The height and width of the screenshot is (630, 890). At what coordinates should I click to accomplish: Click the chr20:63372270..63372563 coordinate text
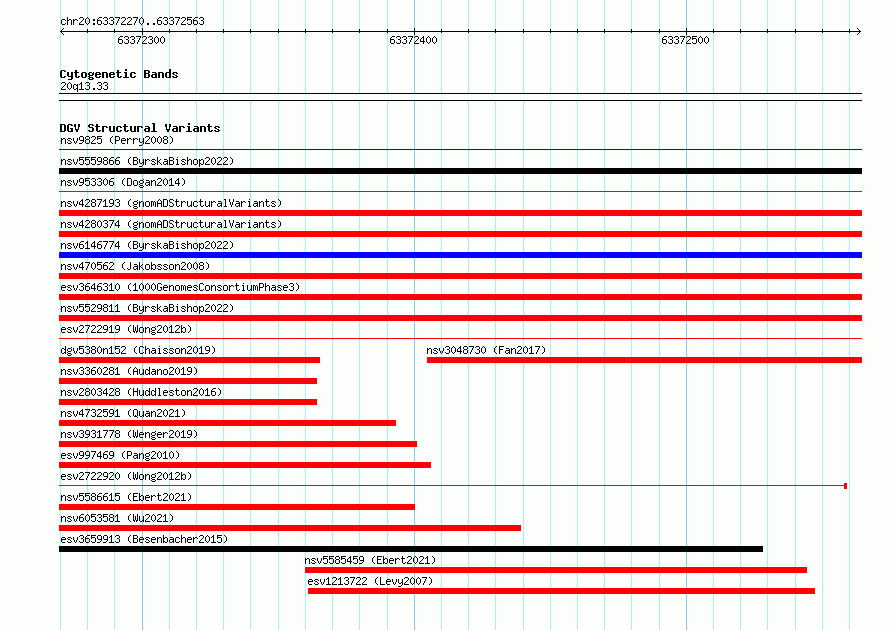(132, 21)
